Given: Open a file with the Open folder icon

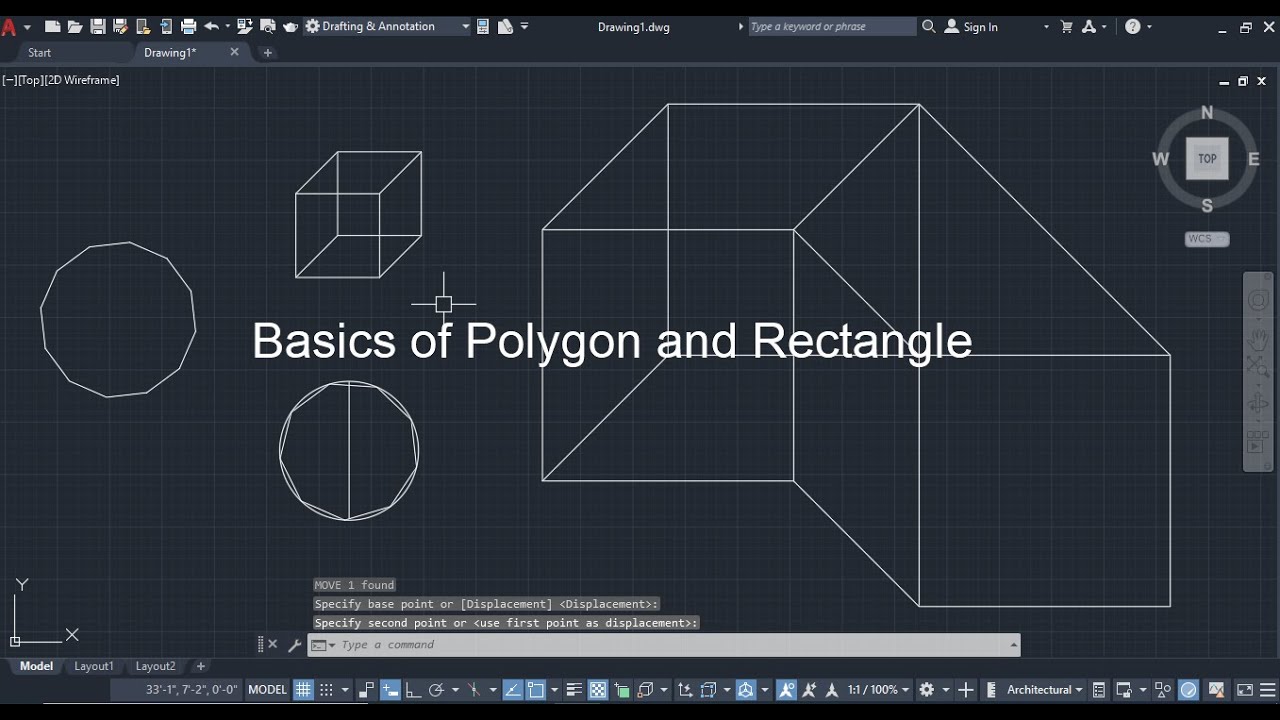Looking at the screenshot, I should (75, 27).
